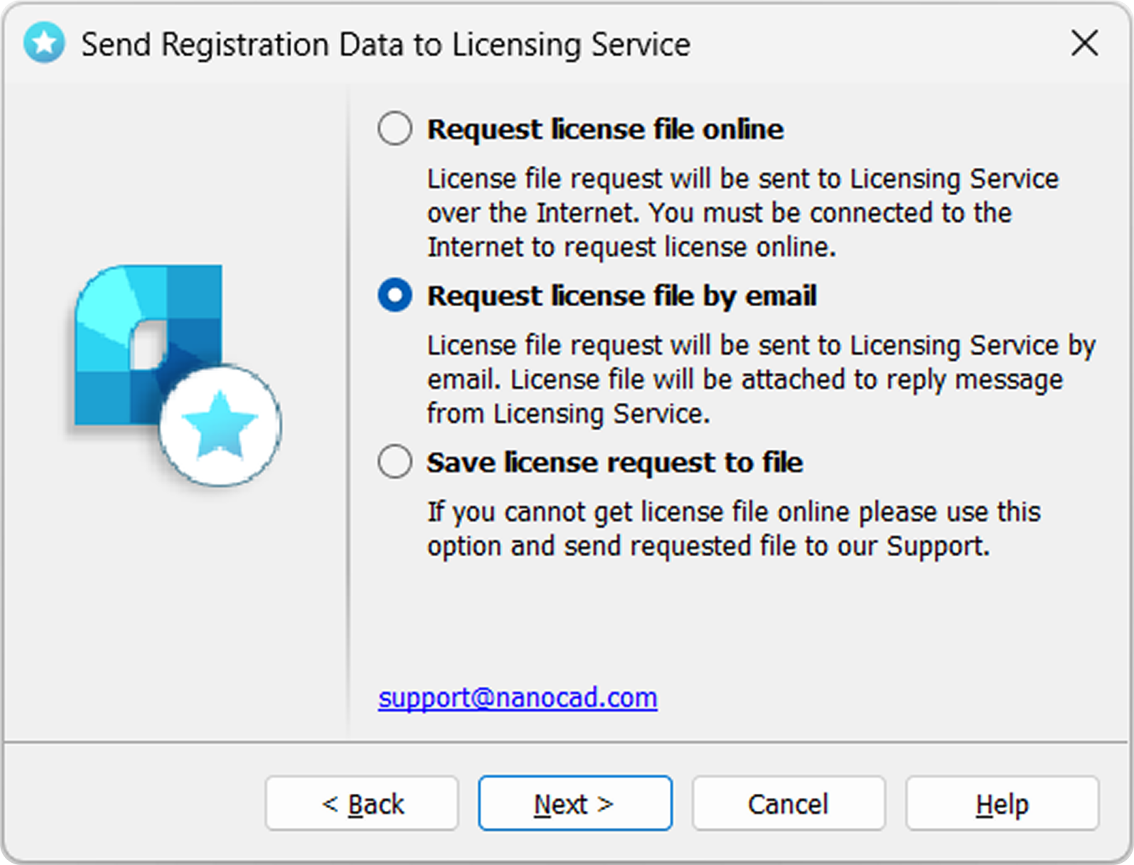Select Request license file online radio button
Viewport: 1134px width, 865px height.
(x=395, y=129)
